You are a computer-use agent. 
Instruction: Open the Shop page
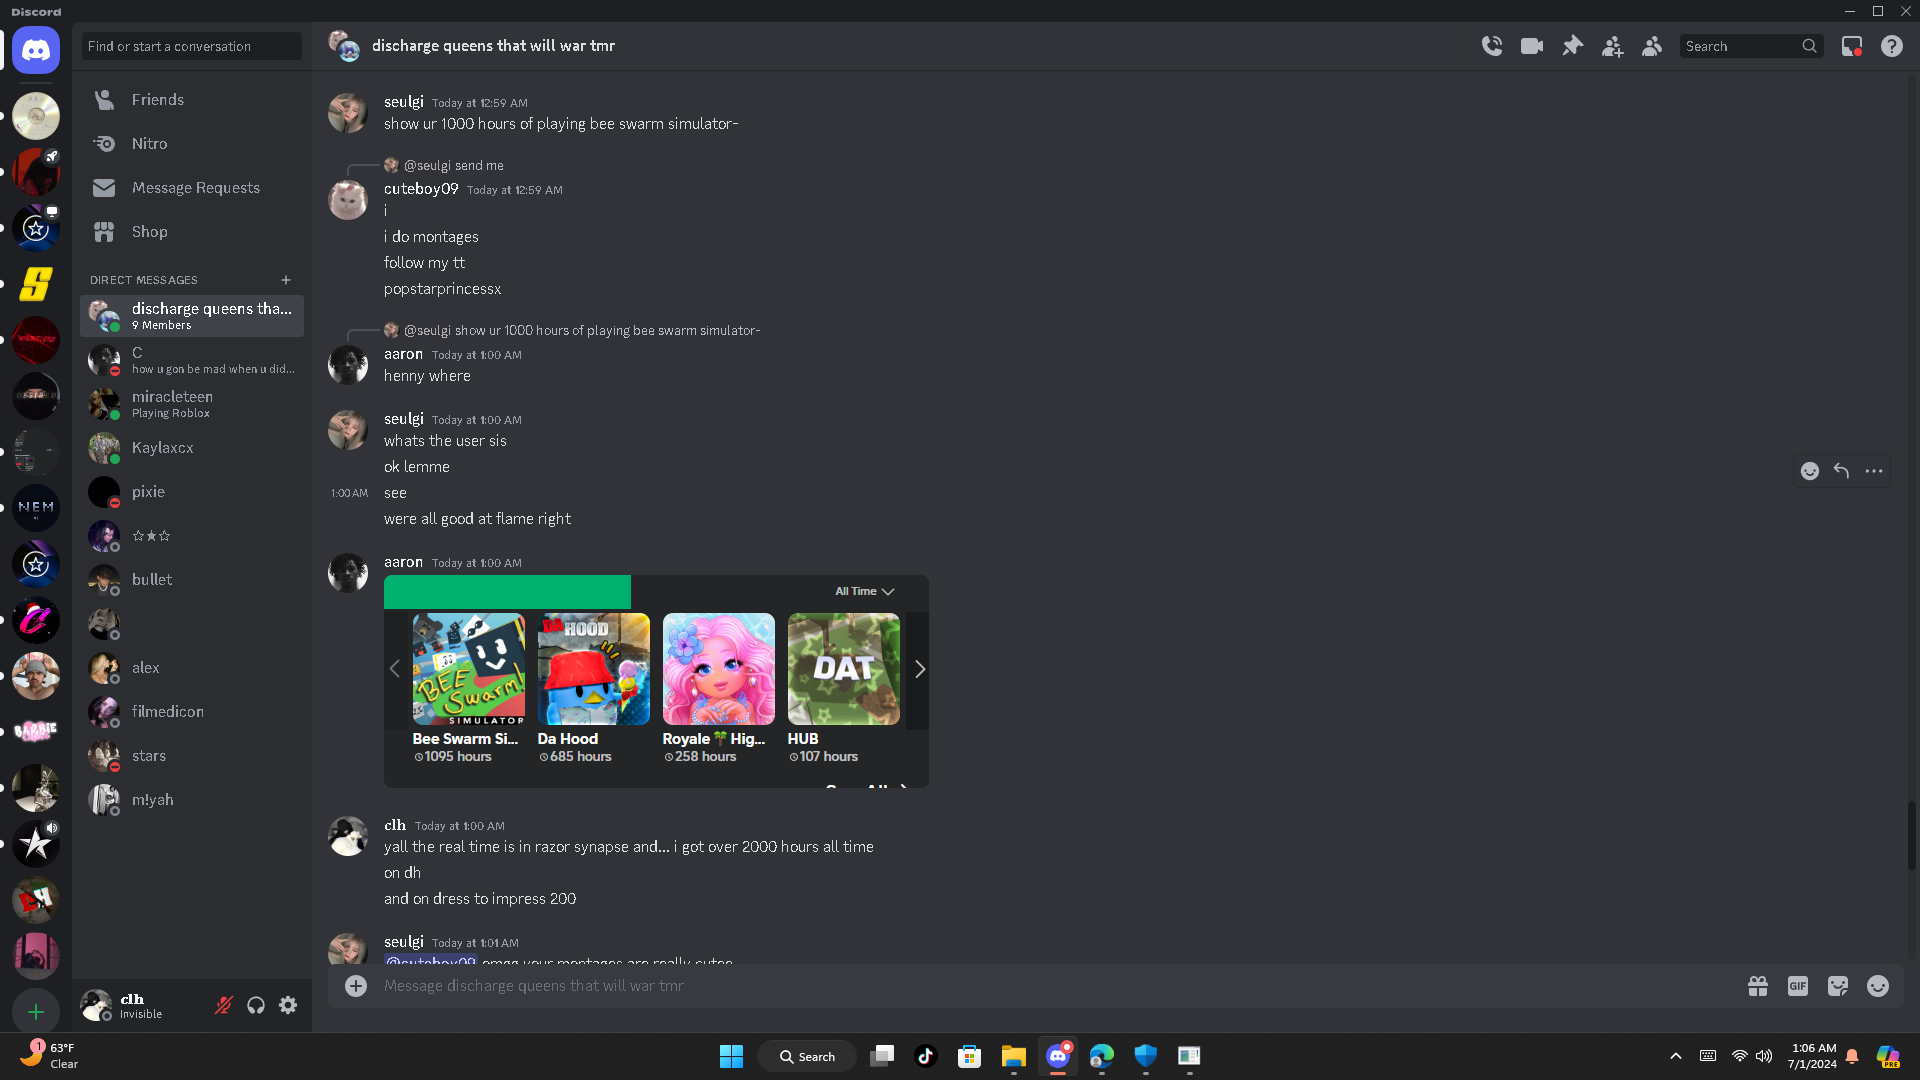click(x=192, y=232)
